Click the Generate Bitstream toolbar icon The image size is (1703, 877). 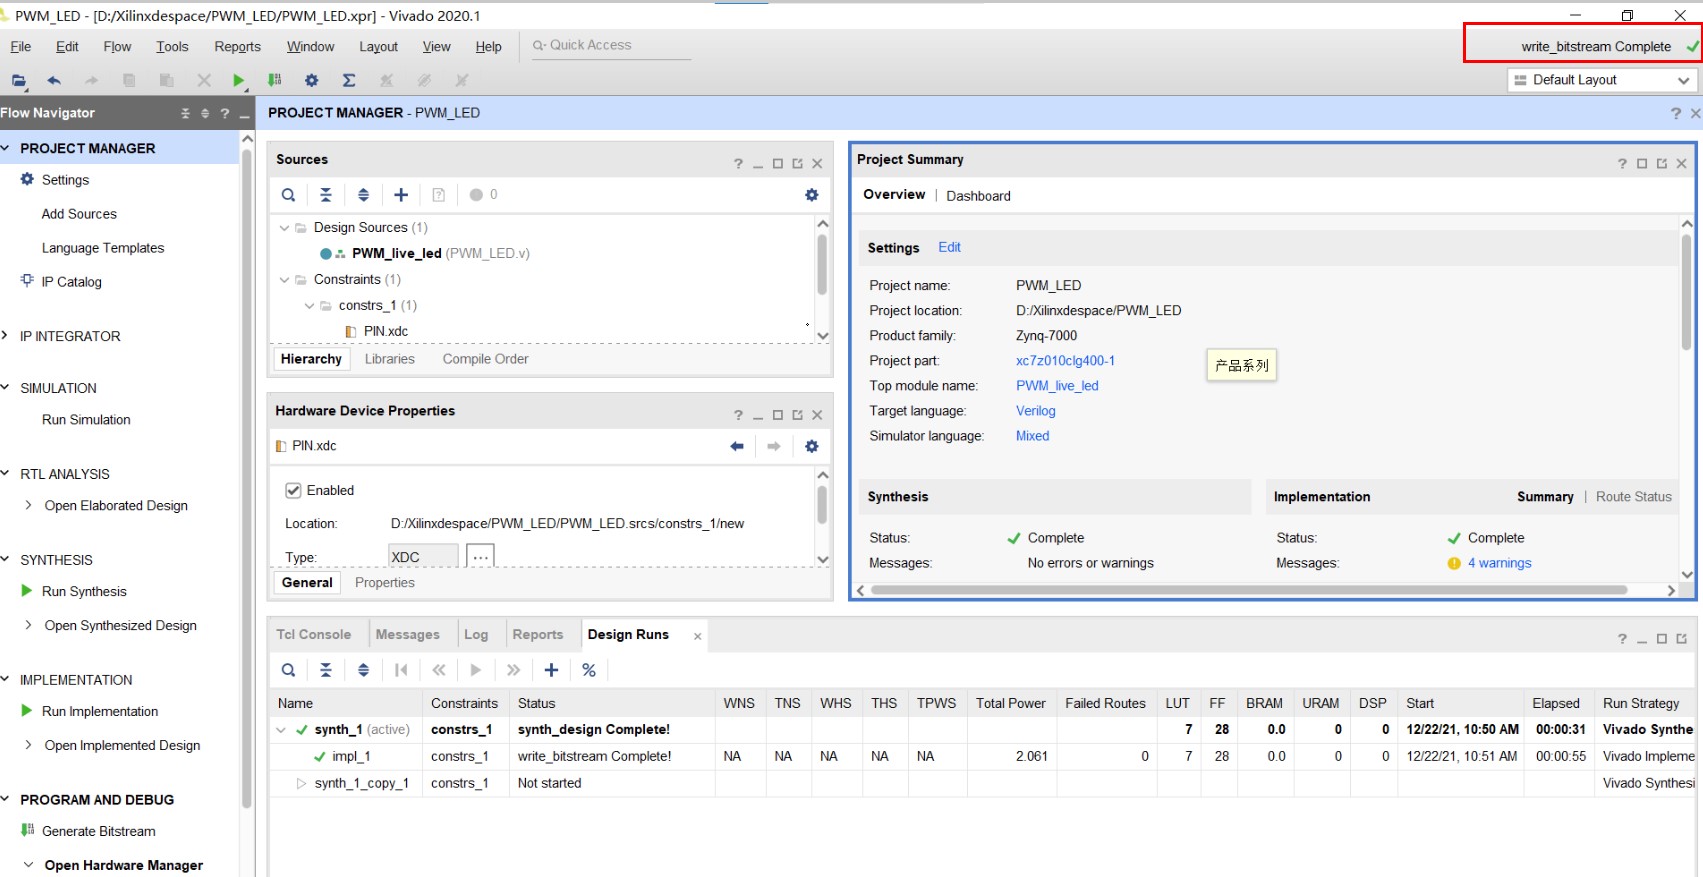click(275, 81)
